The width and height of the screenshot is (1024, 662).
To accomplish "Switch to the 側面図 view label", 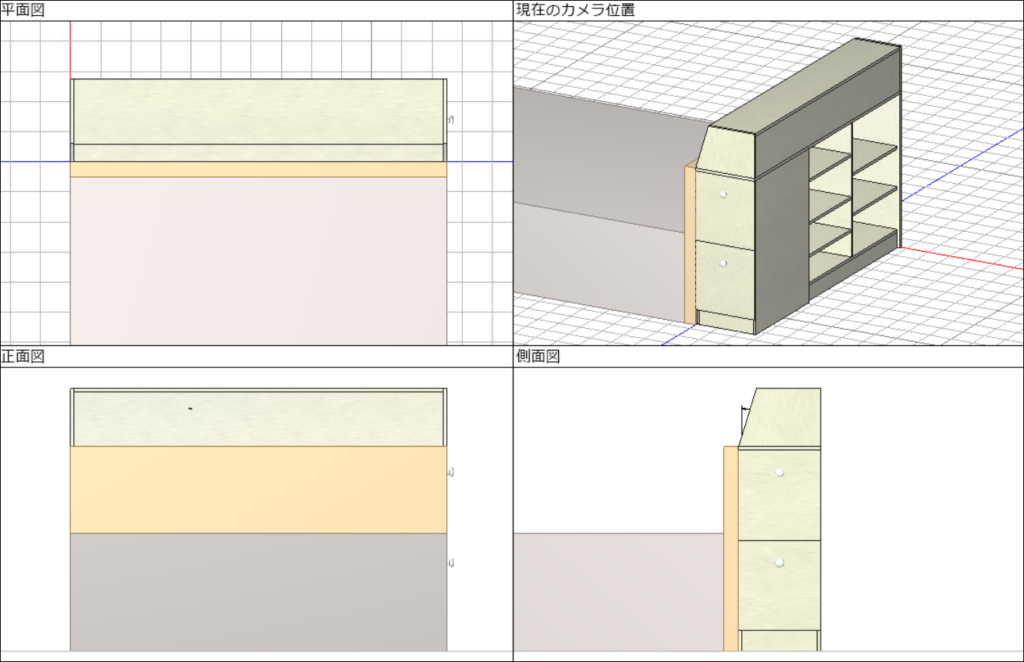I will pyautogui.click(x=535, y=356).
